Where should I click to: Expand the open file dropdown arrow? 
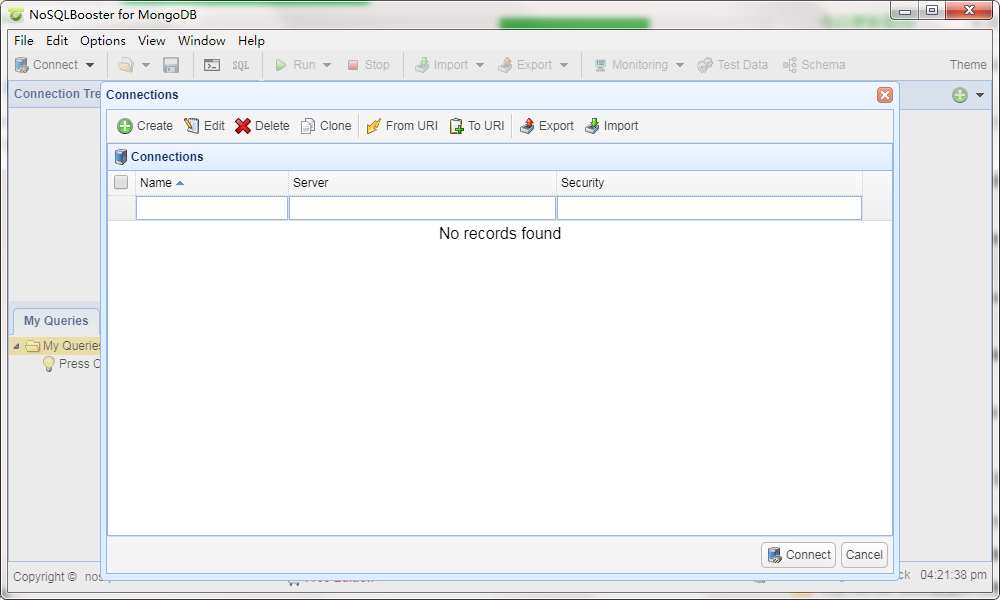(145, 65)
